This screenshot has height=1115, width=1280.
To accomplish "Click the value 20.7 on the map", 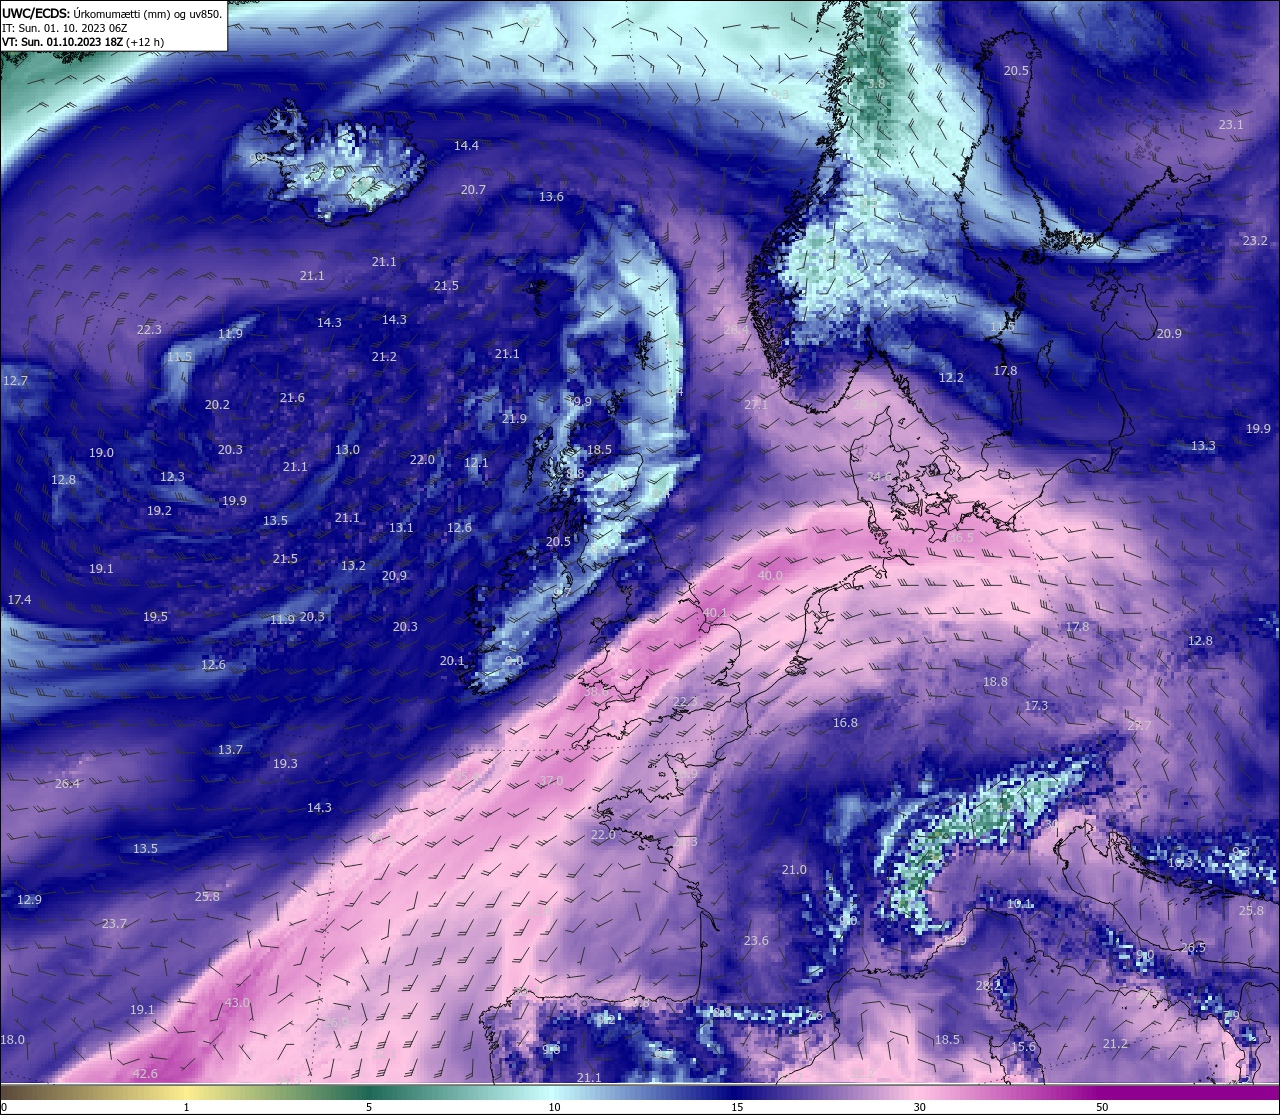I will (x=473, y=190).
